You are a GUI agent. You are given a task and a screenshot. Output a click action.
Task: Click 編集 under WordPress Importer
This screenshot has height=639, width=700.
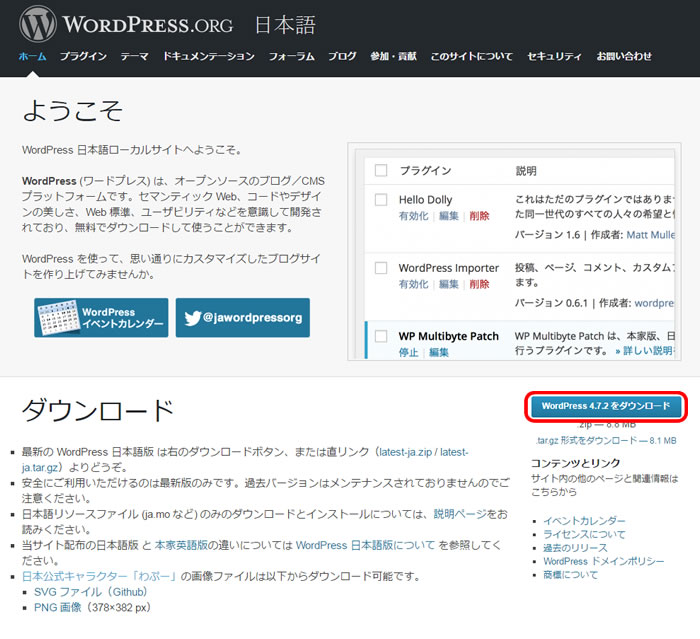(x=449, y=284)
